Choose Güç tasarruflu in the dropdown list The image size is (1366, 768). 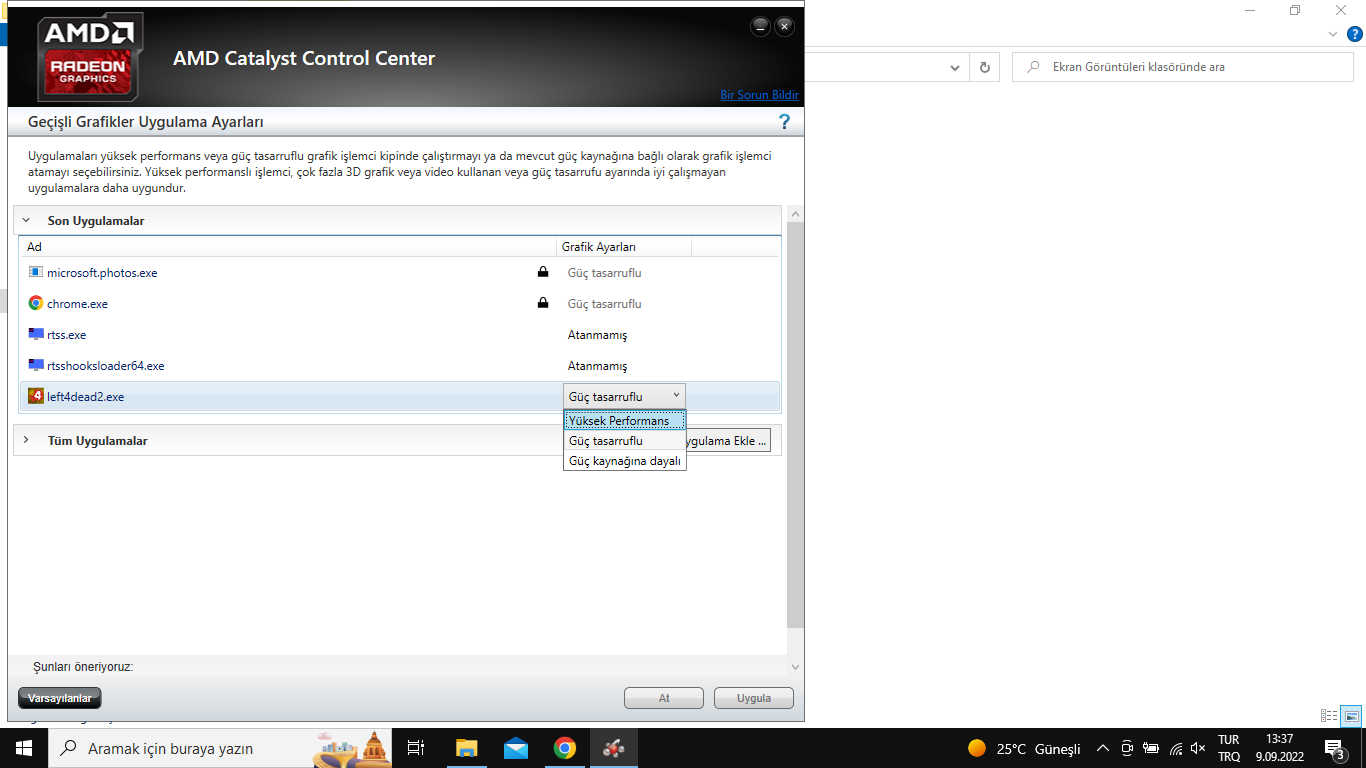(x=625, y=441)
